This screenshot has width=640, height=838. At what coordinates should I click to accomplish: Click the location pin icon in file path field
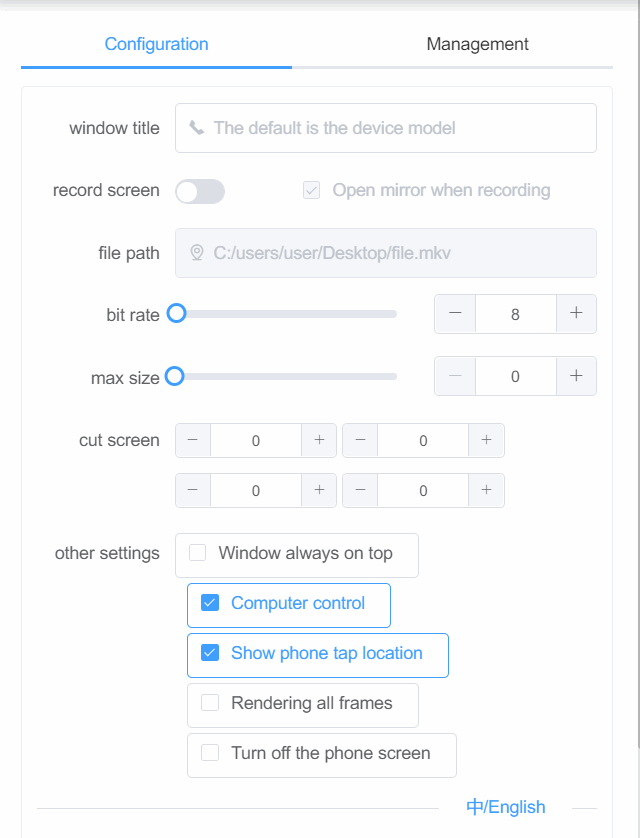tap(197, 253)
